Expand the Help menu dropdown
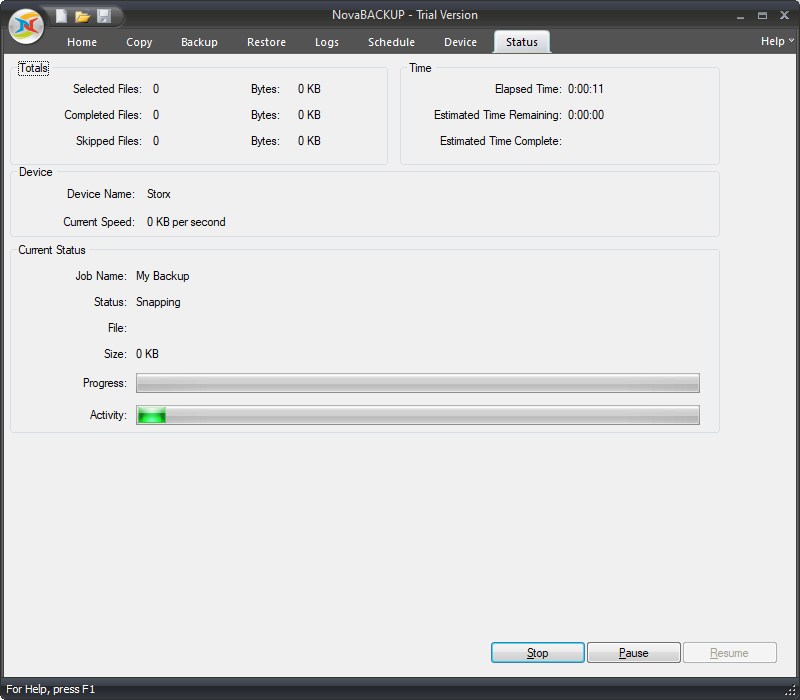800x700 pixels. tap(777, 41)
